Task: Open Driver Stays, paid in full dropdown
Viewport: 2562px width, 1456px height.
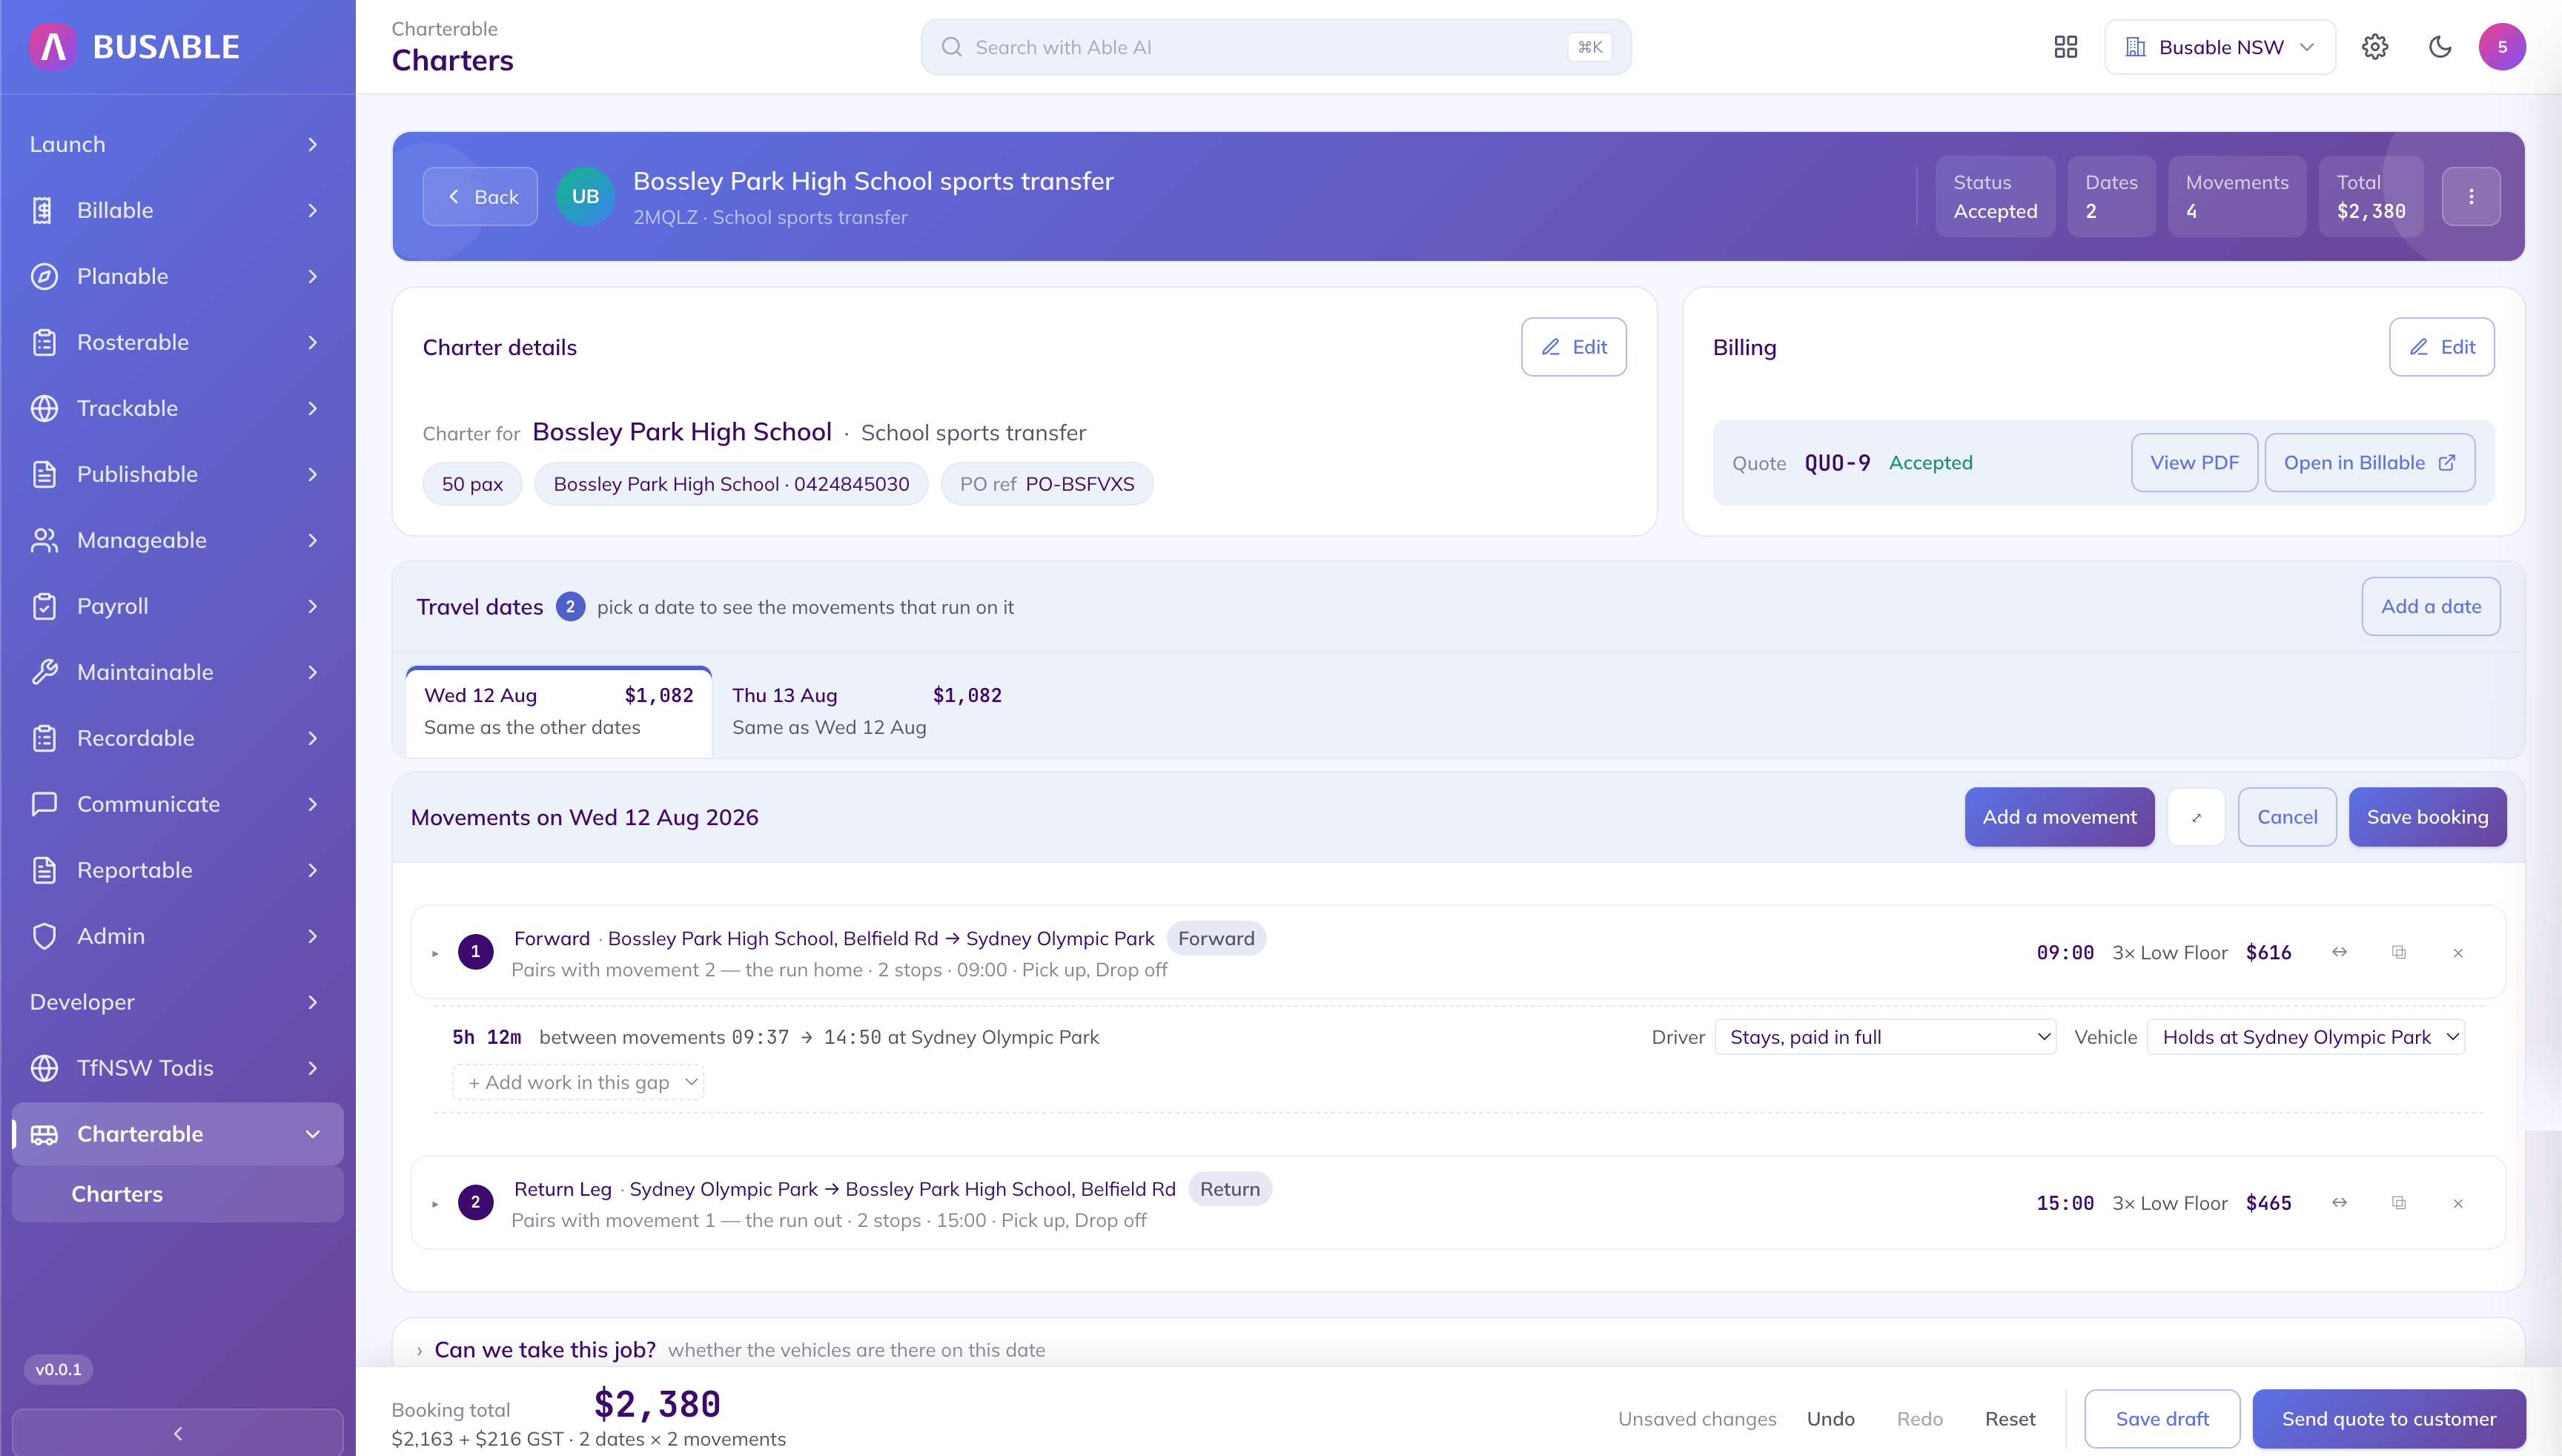Action: (1885, 1037)
